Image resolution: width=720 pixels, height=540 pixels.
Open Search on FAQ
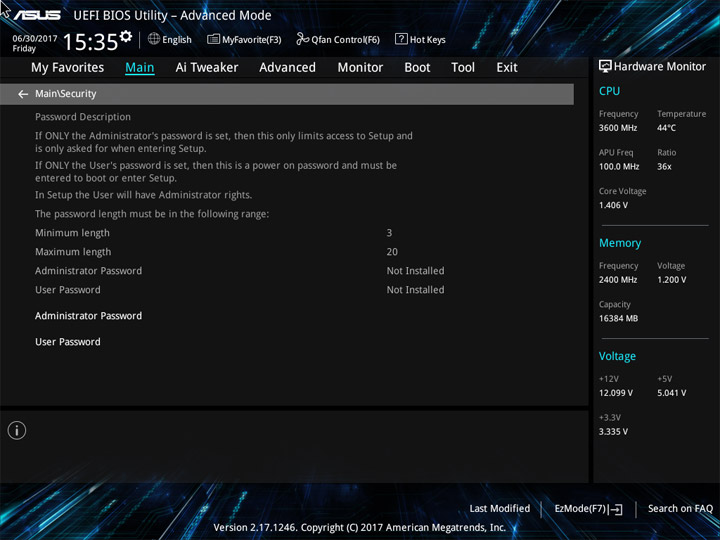tap(680, 509)
